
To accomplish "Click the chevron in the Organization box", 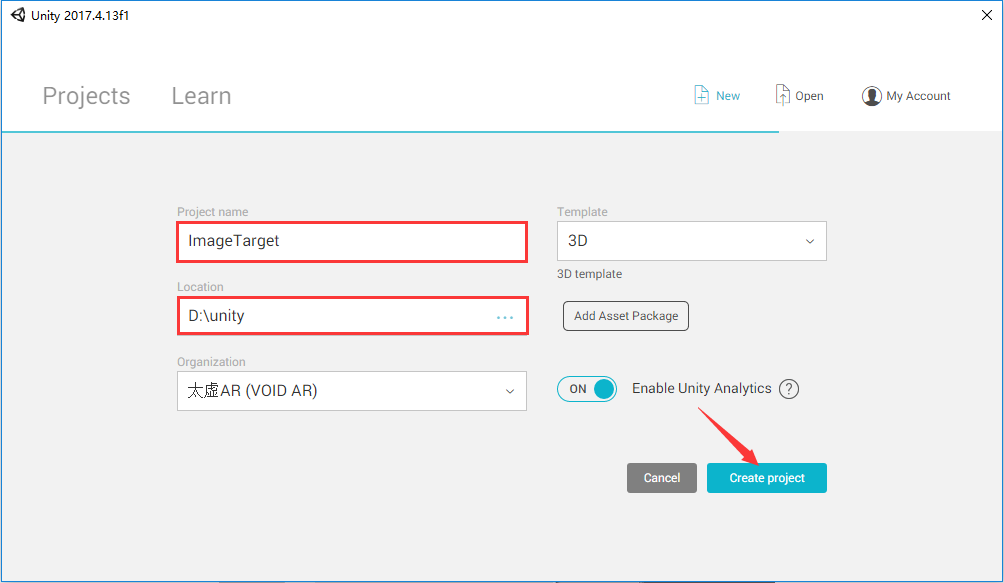I will coord(510,391).
